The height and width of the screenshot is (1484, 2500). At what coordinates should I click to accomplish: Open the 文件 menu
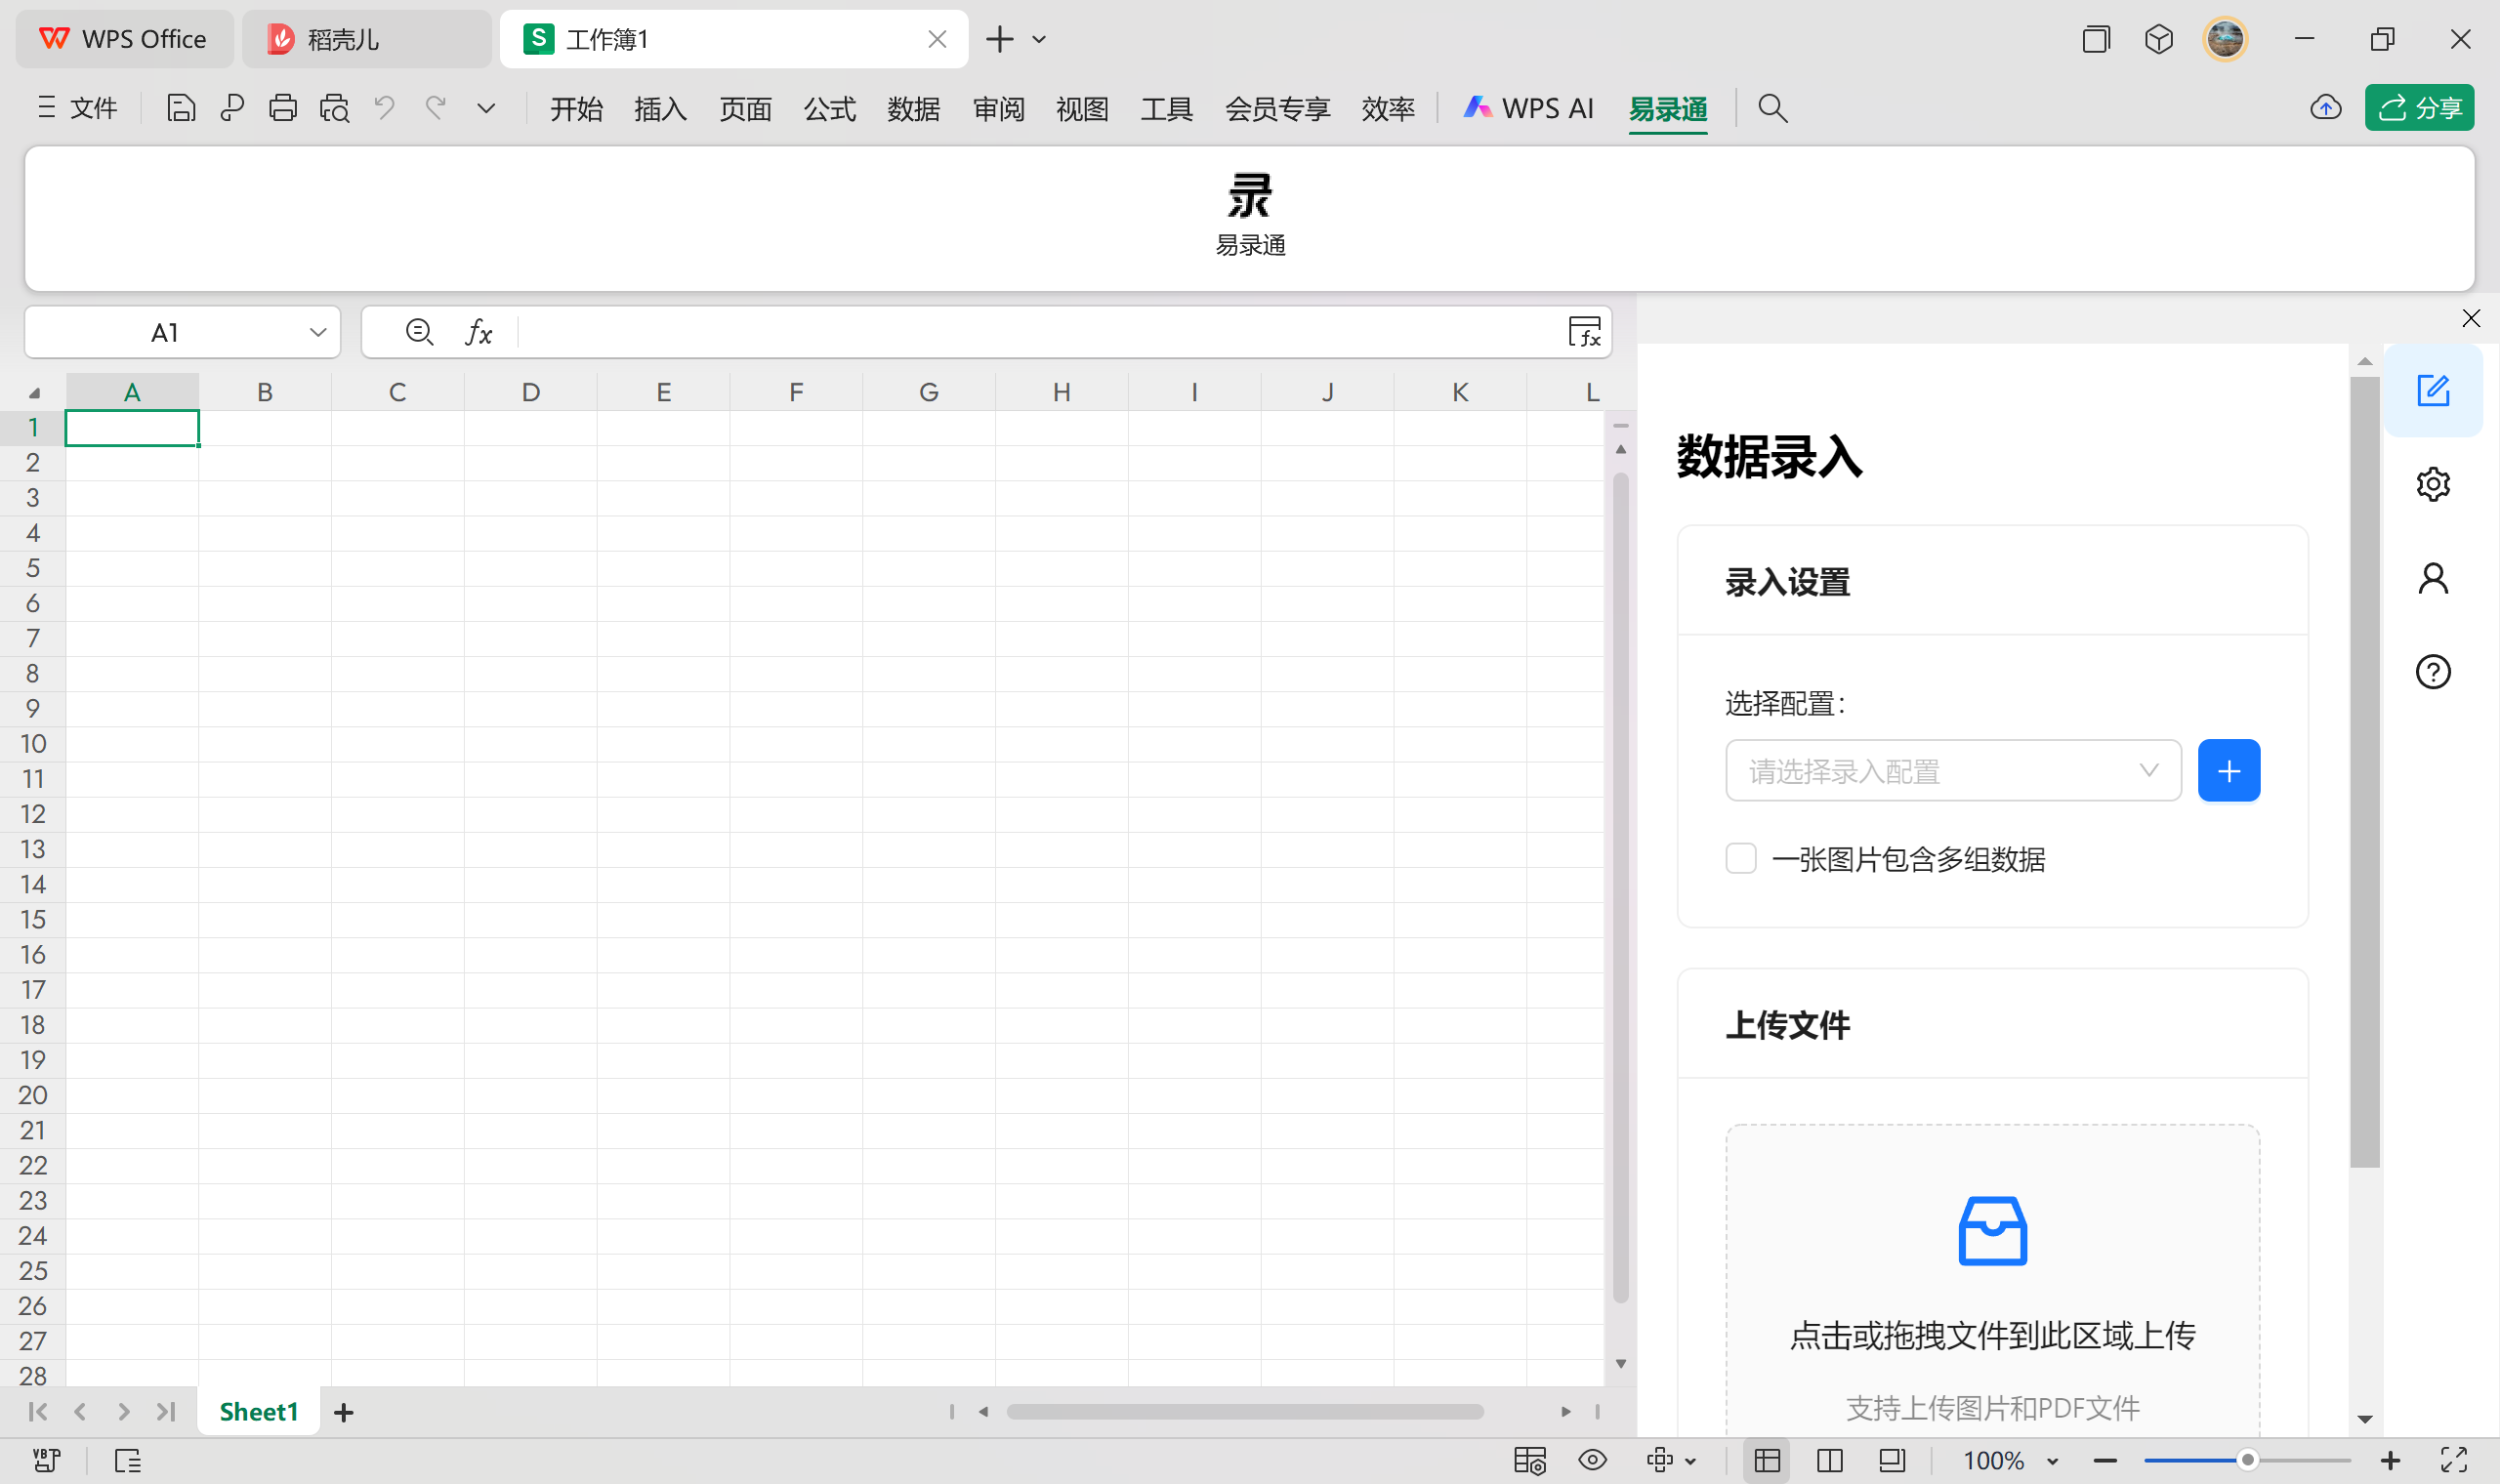[x=77, y=108]
